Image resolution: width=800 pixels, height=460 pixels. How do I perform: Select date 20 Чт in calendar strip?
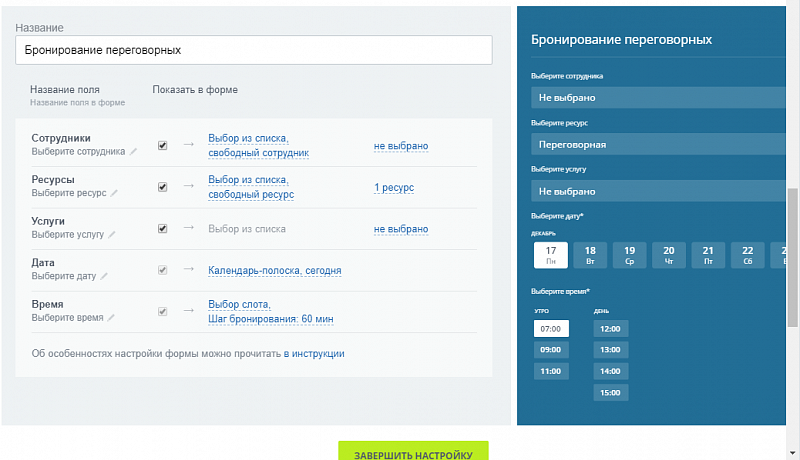[x=669, y=254]
